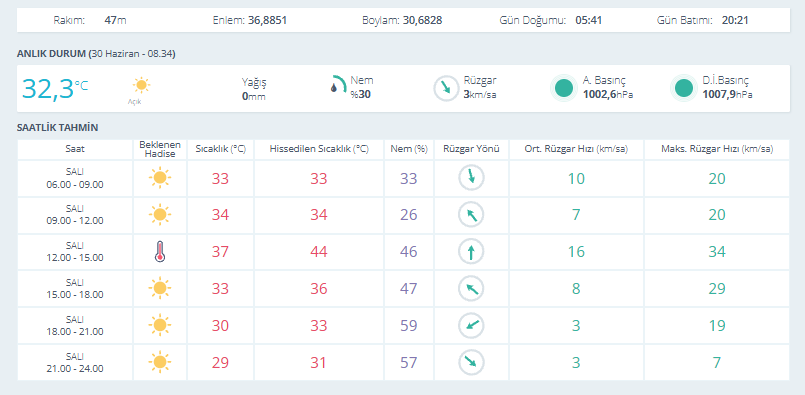Click wind direction arrow for 21.00 - 24.00
The height and width of the screenshot is (395, 805).
(x=471, y=362)
